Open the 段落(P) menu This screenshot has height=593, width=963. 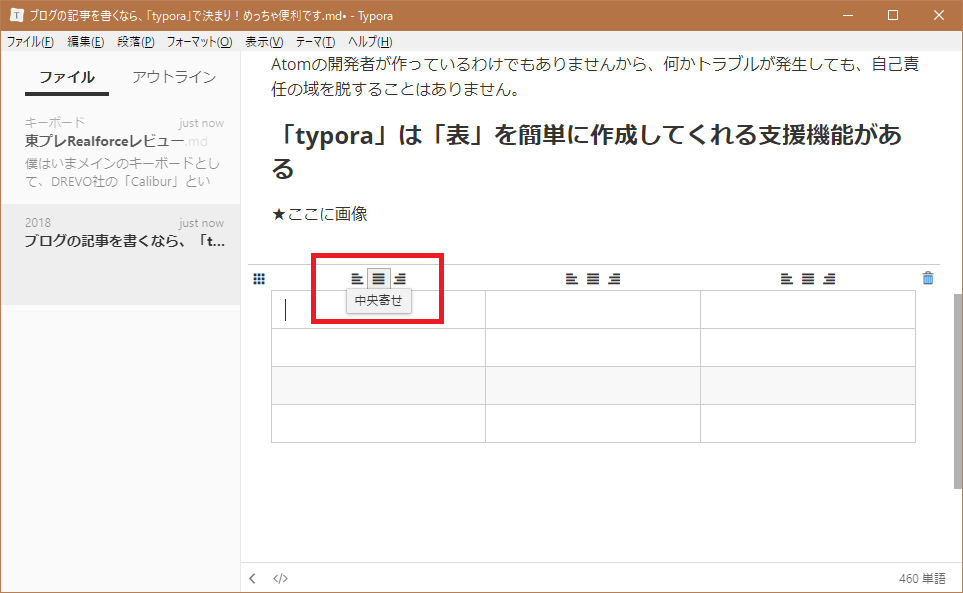(x=136, y=42)
